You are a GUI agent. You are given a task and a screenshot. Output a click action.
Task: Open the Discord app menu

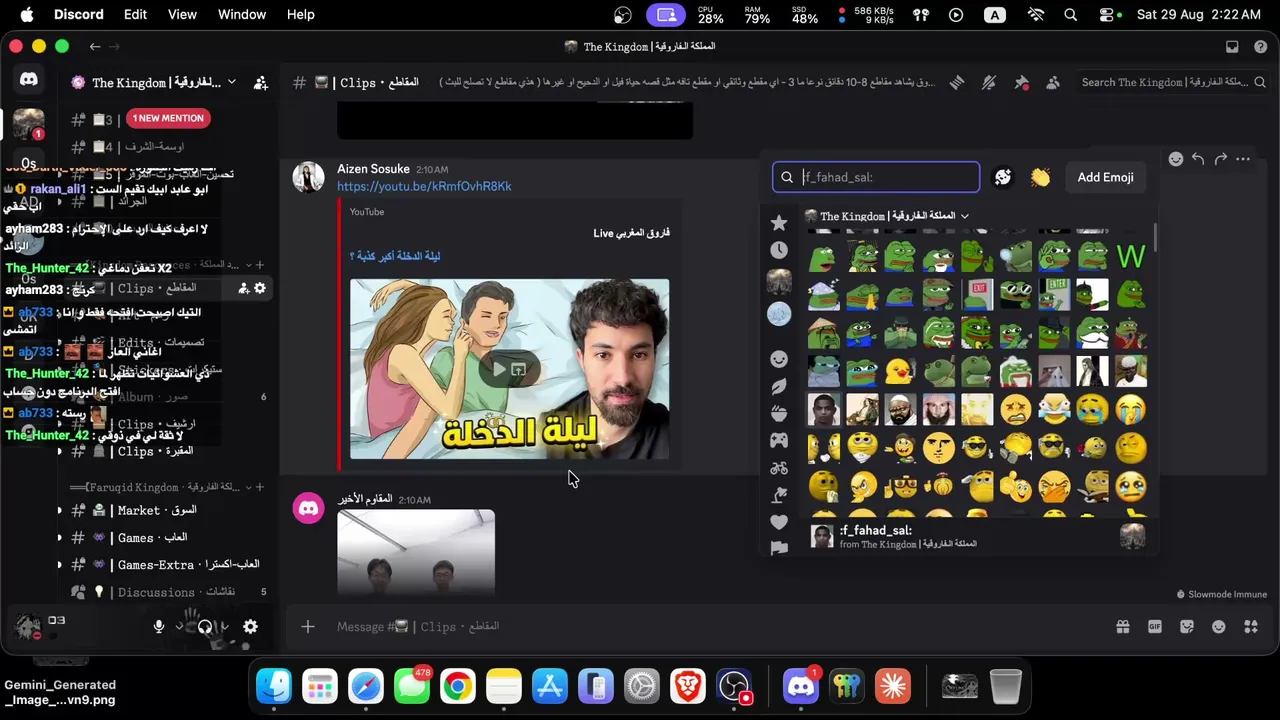pyautogui.click(x=79, y=15)
